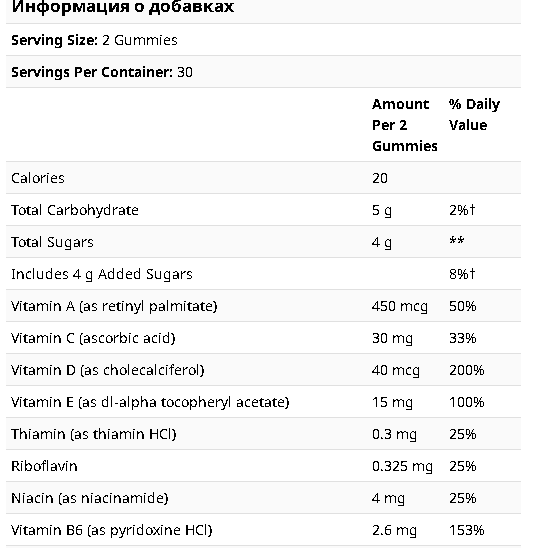Click Vitamin A (as retinyl palmitate)
Viewport: 545px width, 548px height.
tap(114, 306)
